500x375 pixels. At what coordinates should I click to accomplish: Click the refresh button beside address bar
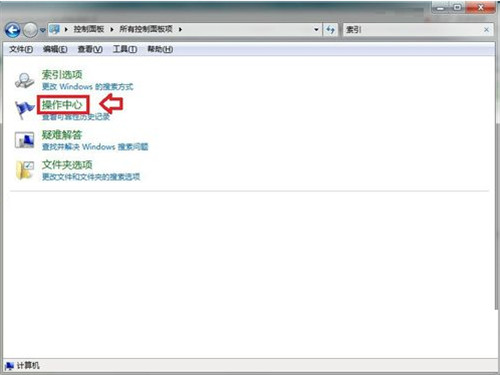point(330,30)
